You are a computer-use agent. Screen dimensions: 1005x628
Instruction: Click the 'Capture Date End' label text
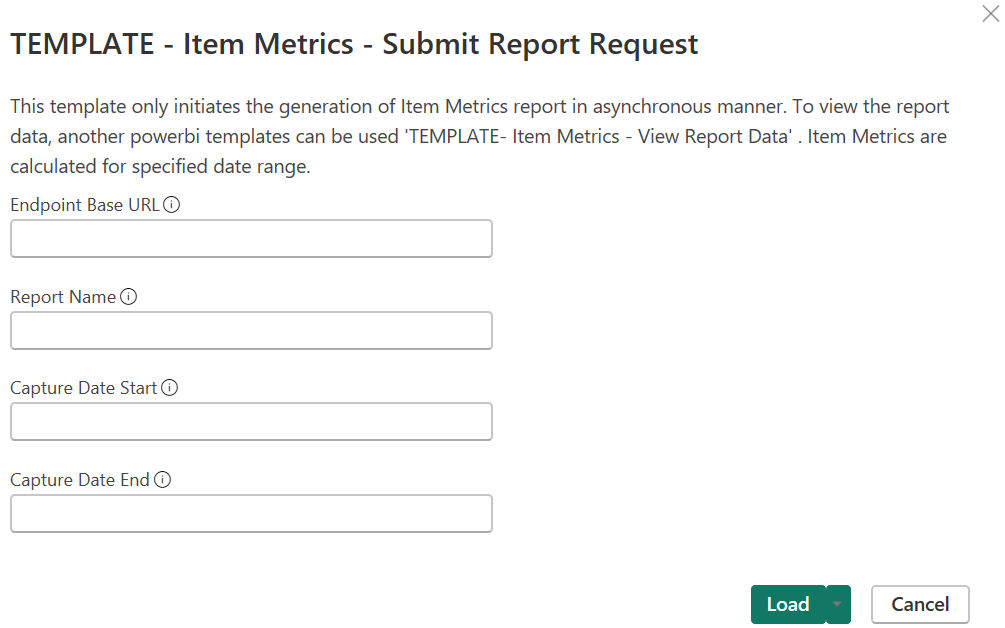(79, 480)
